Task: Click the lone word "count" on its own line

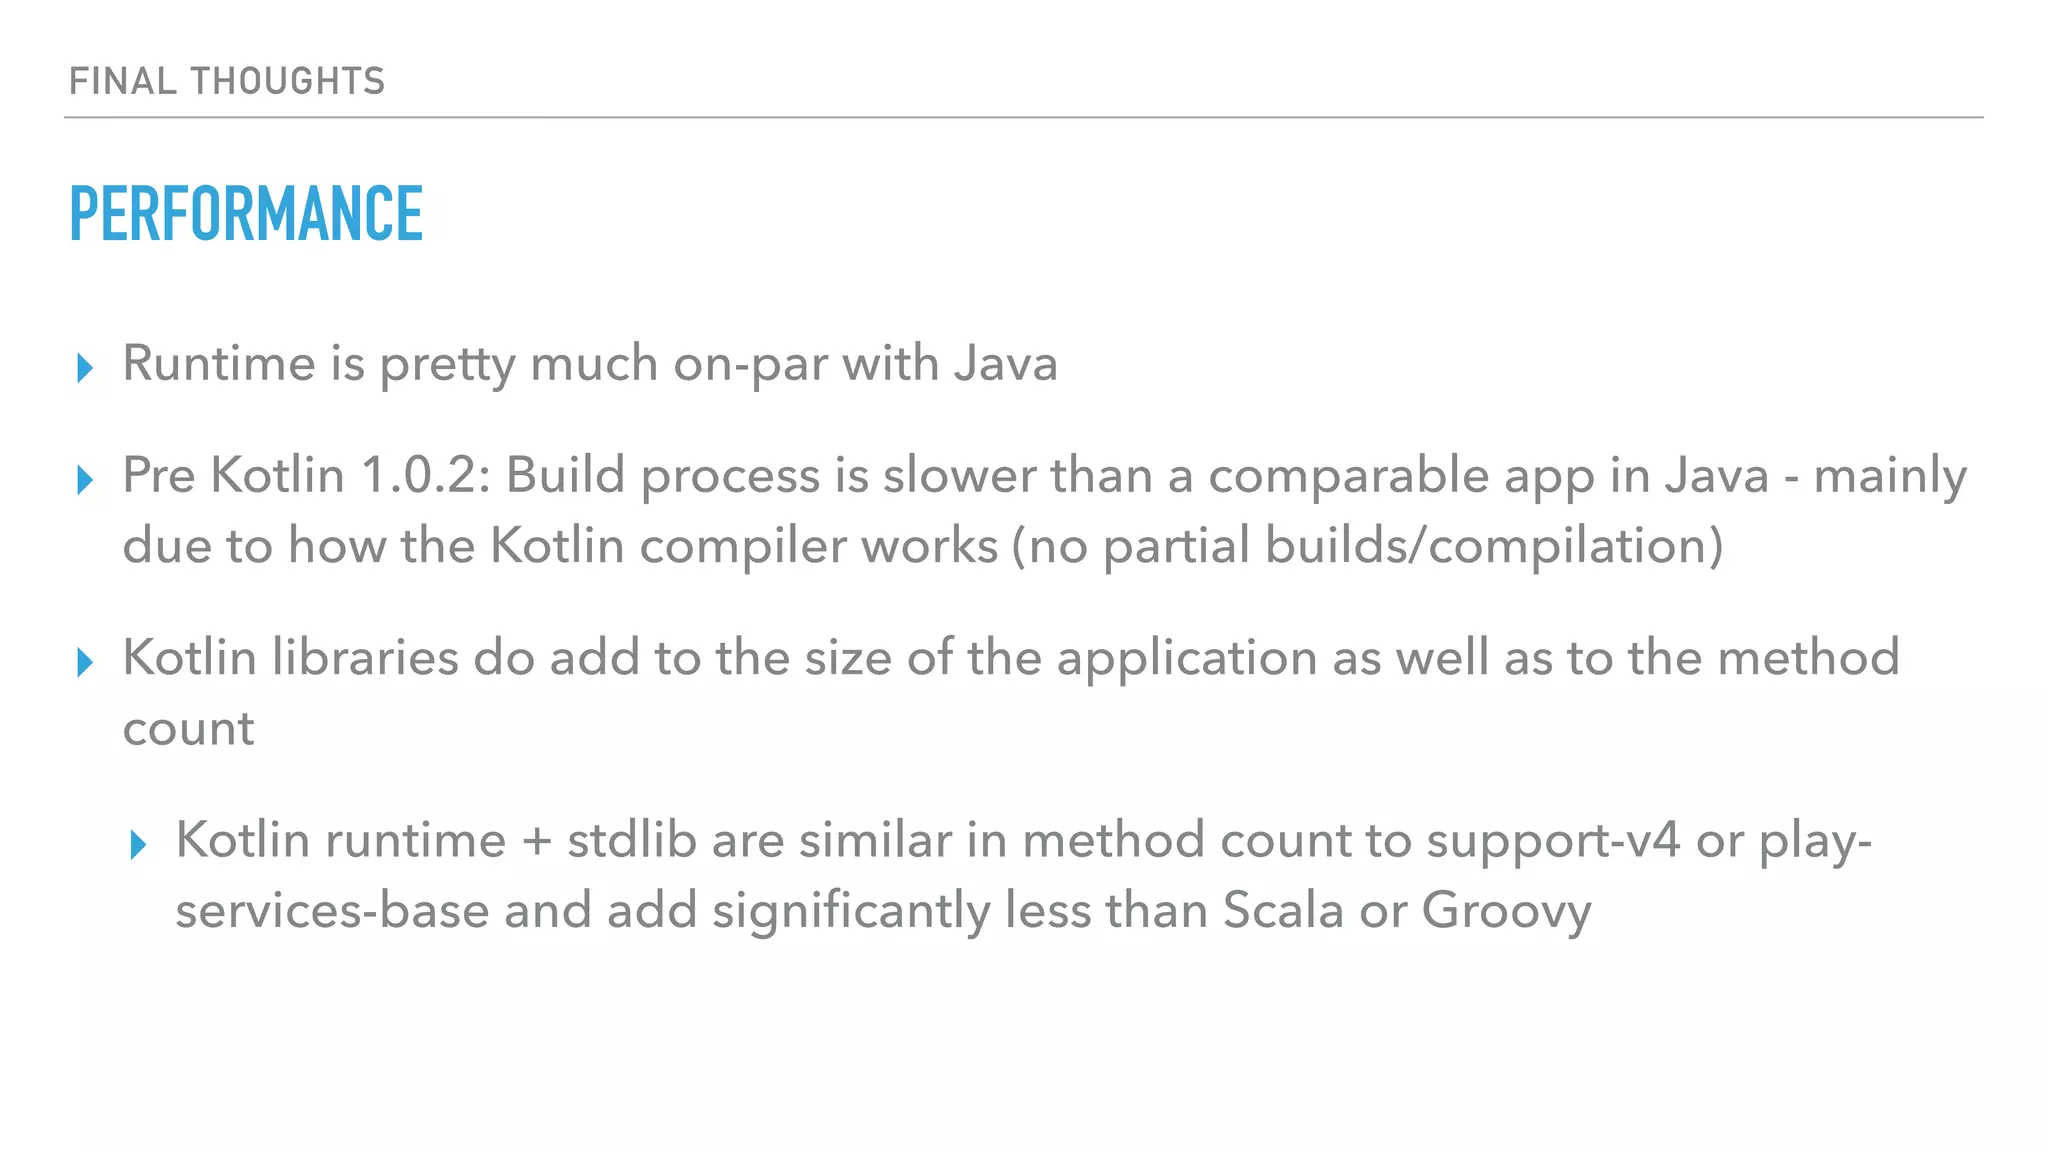Action: pyautogui.click(x=188, y=728)
